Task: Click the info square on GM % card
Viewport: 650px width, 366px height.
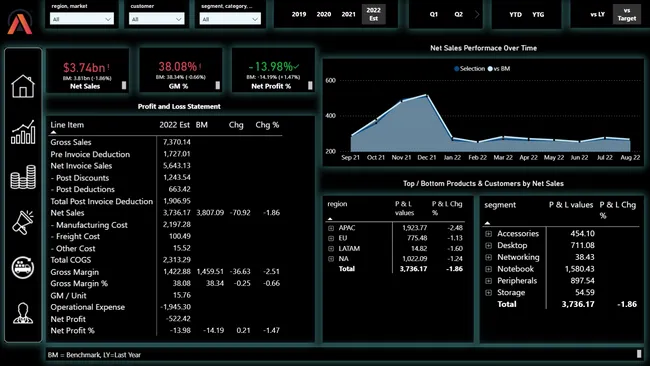Action: point(218,85)
